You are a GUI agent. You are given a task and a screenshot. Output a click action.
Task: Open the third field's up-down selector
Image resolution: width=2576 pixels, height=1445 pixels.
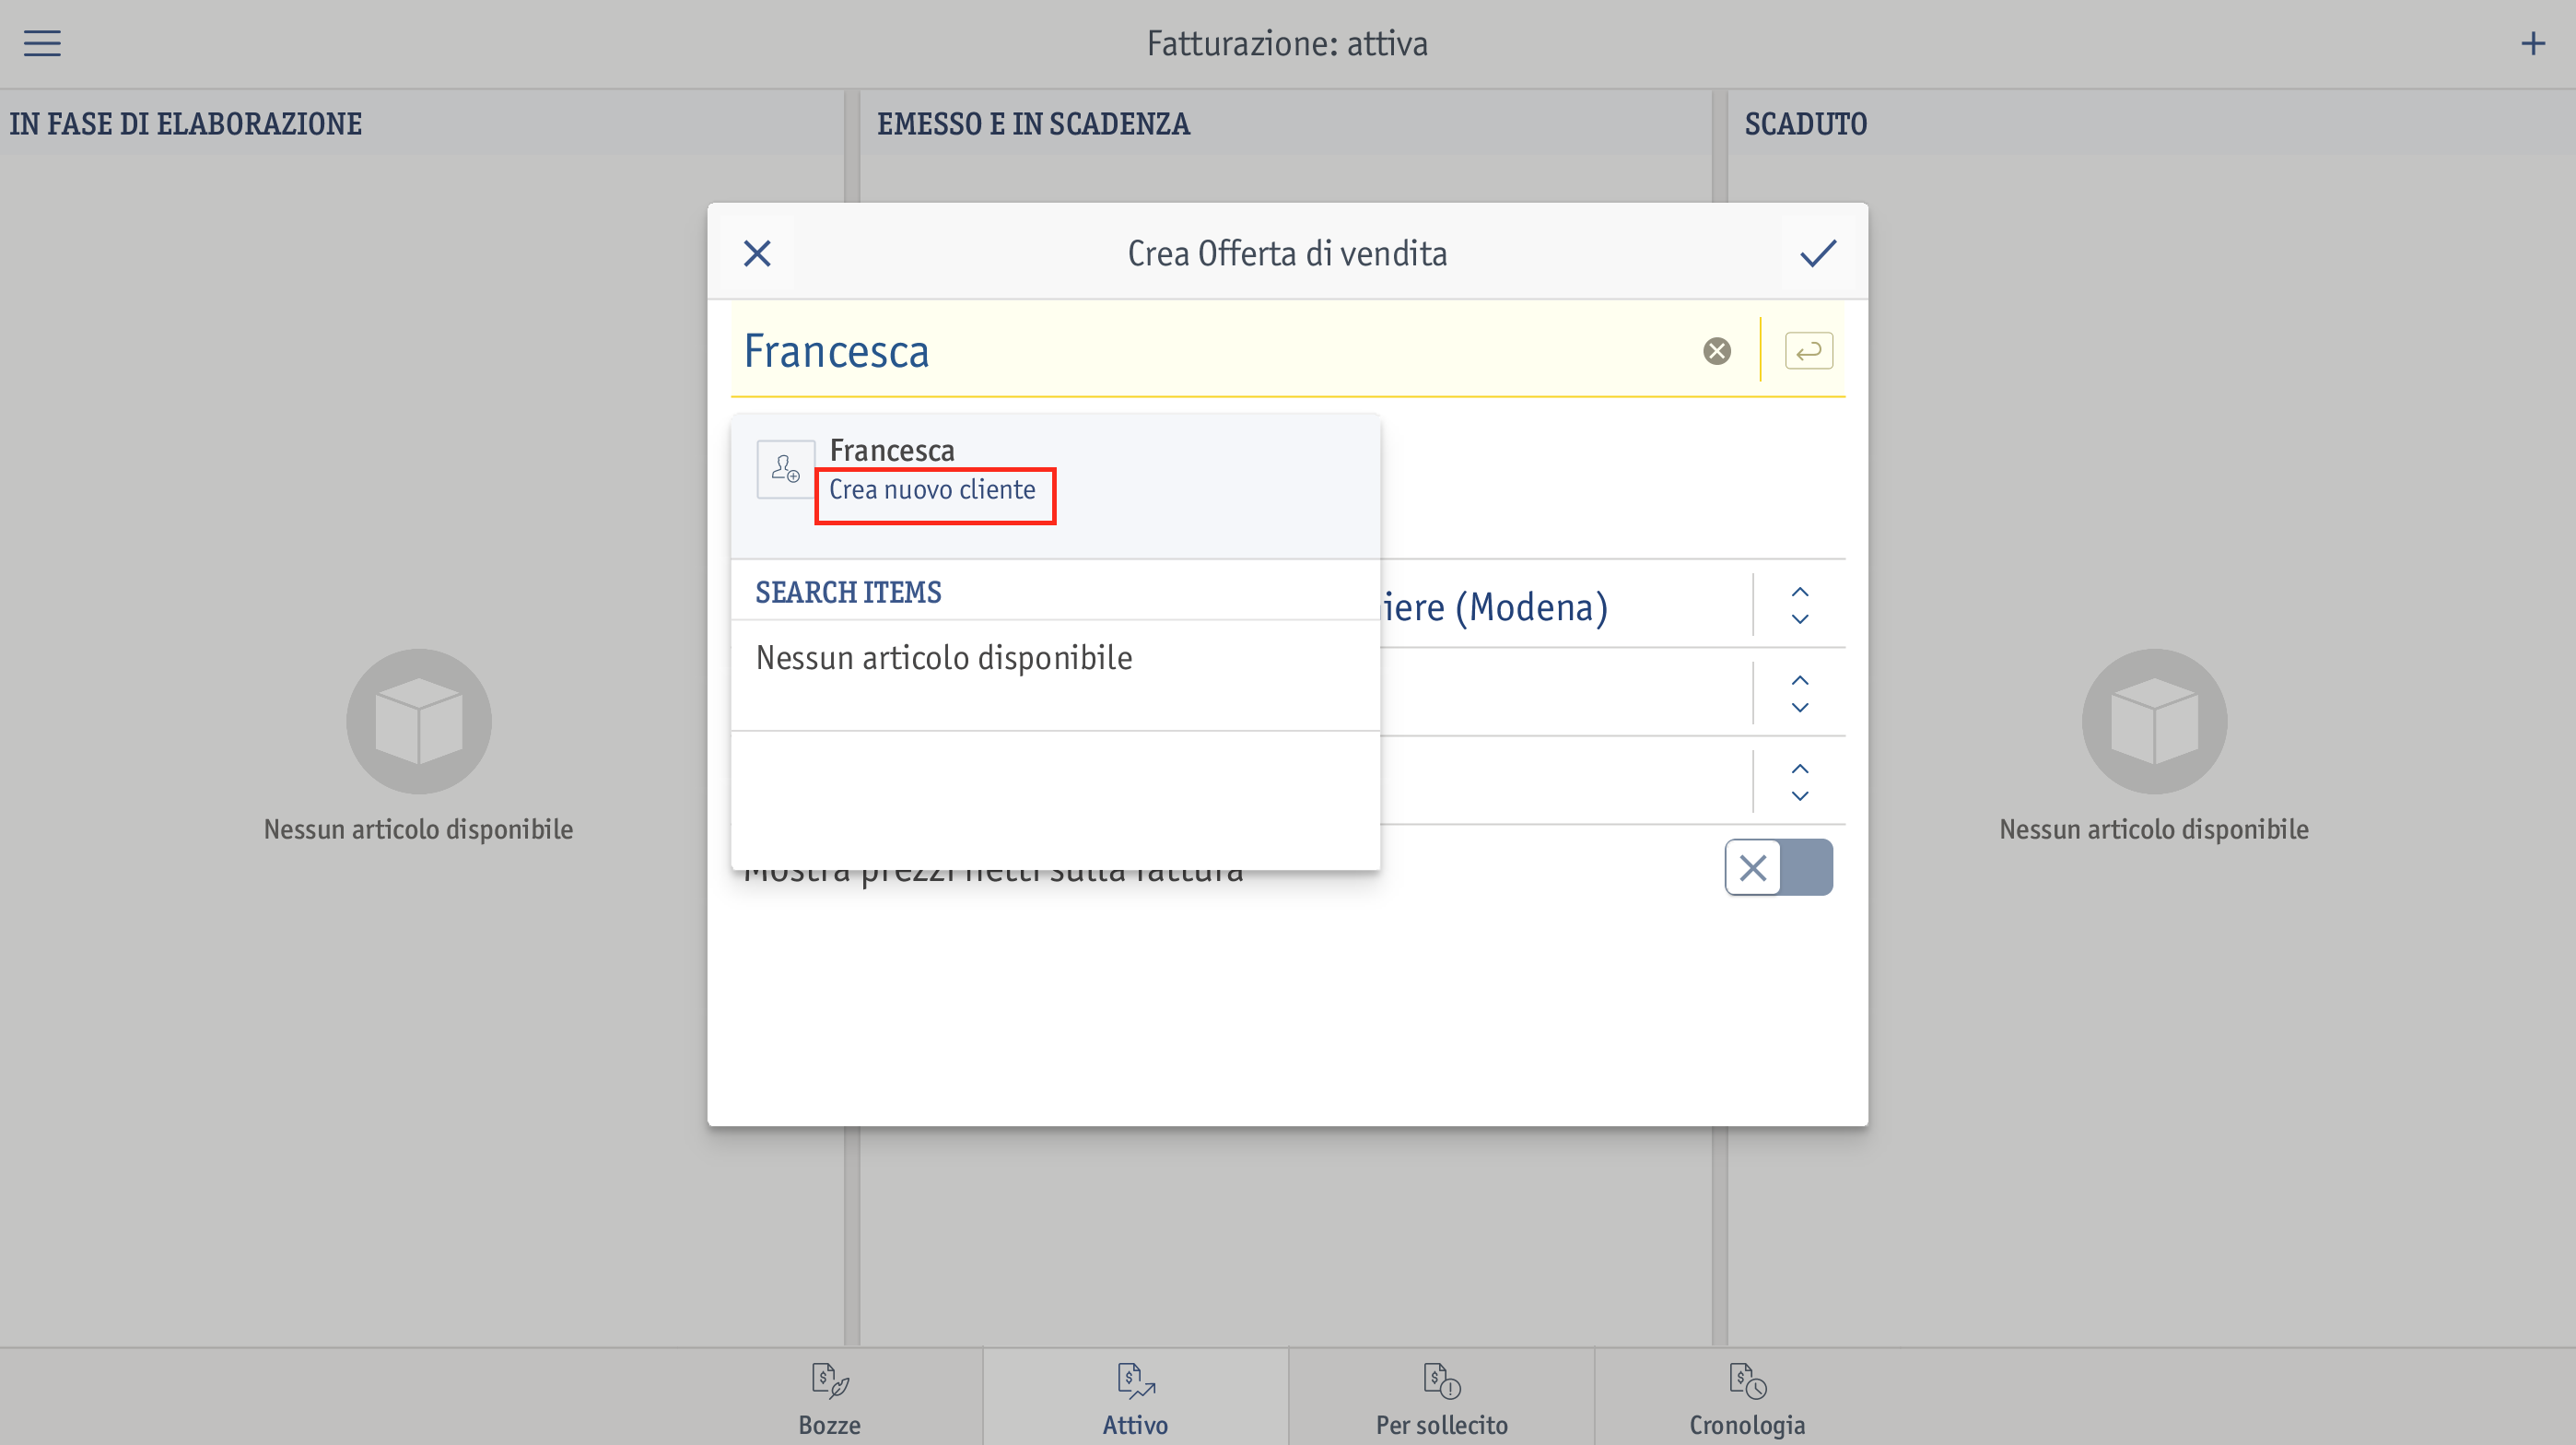pos(1800,782)
